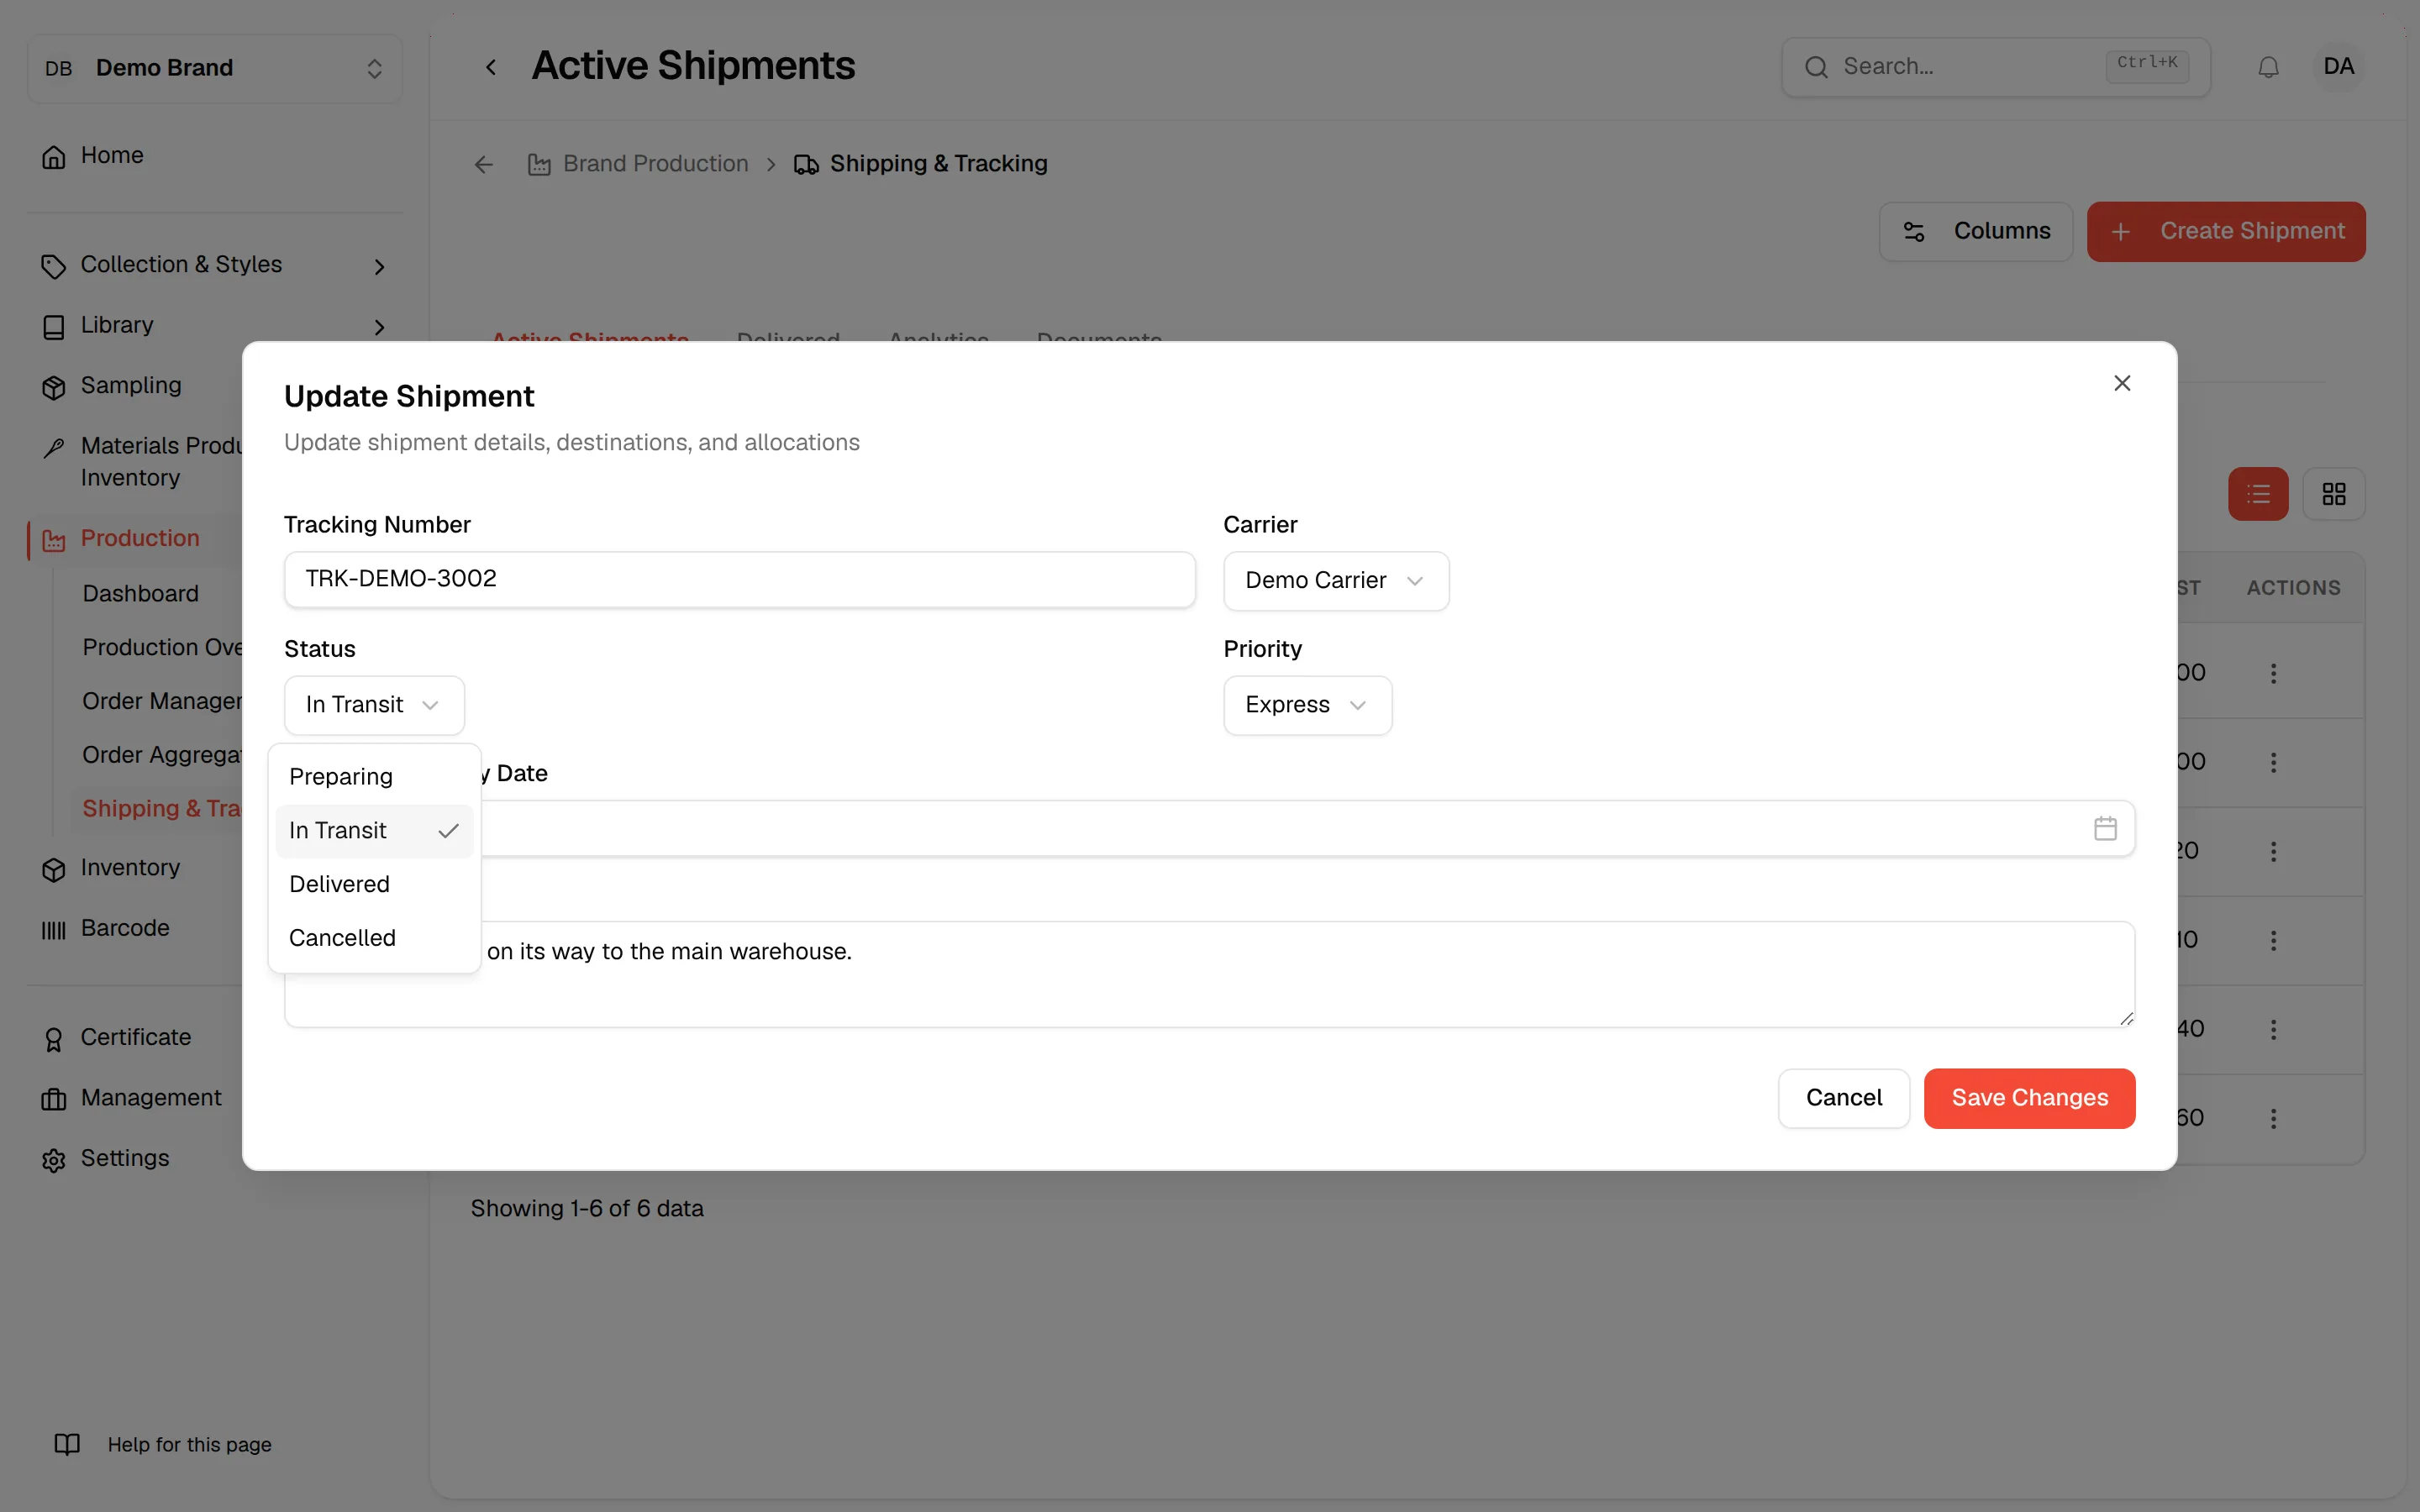This screenshot has width=2420, height=1512.
Task: Open Shipping & Tracking sidebar item
Action: coord(162,809)
